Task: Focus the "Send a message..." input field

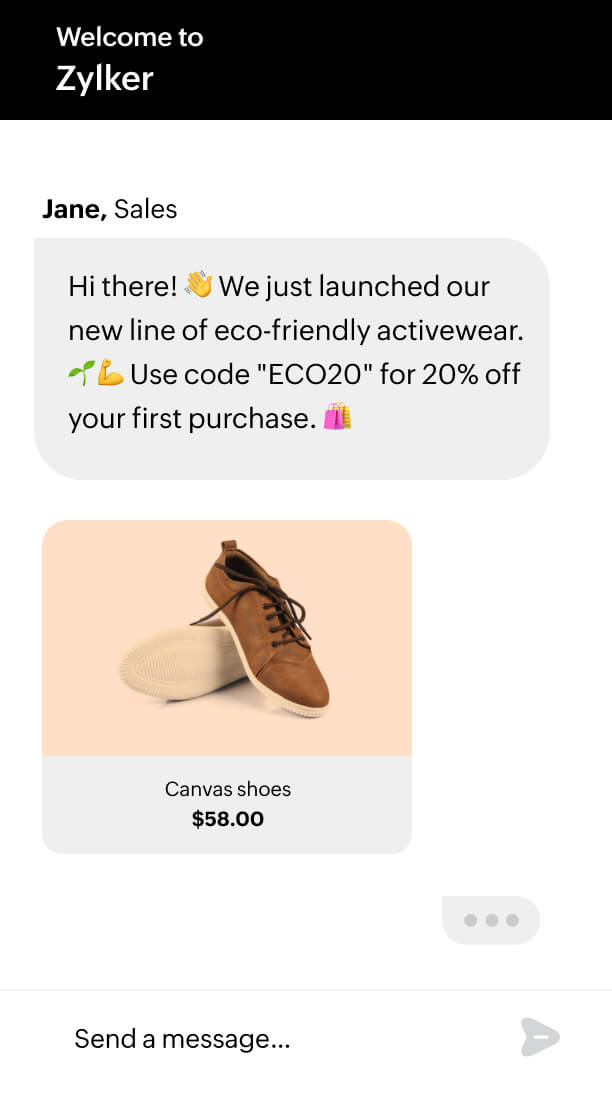Action: point(280,1039)
